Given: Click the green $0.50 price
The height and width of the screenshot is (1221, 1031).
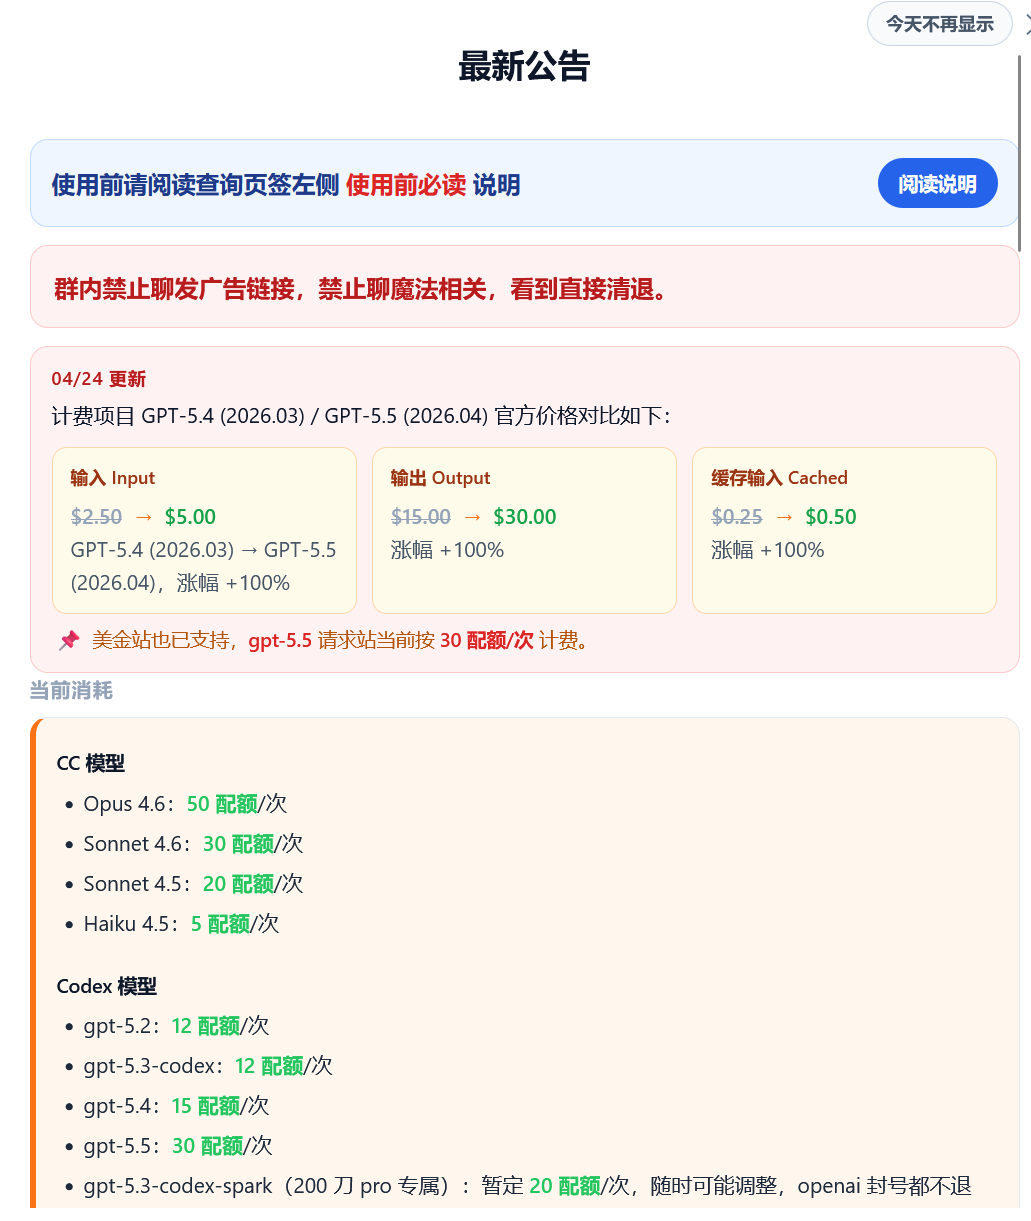Looking at the screenshot, I should pyautogui.click(x=831, y=517).
